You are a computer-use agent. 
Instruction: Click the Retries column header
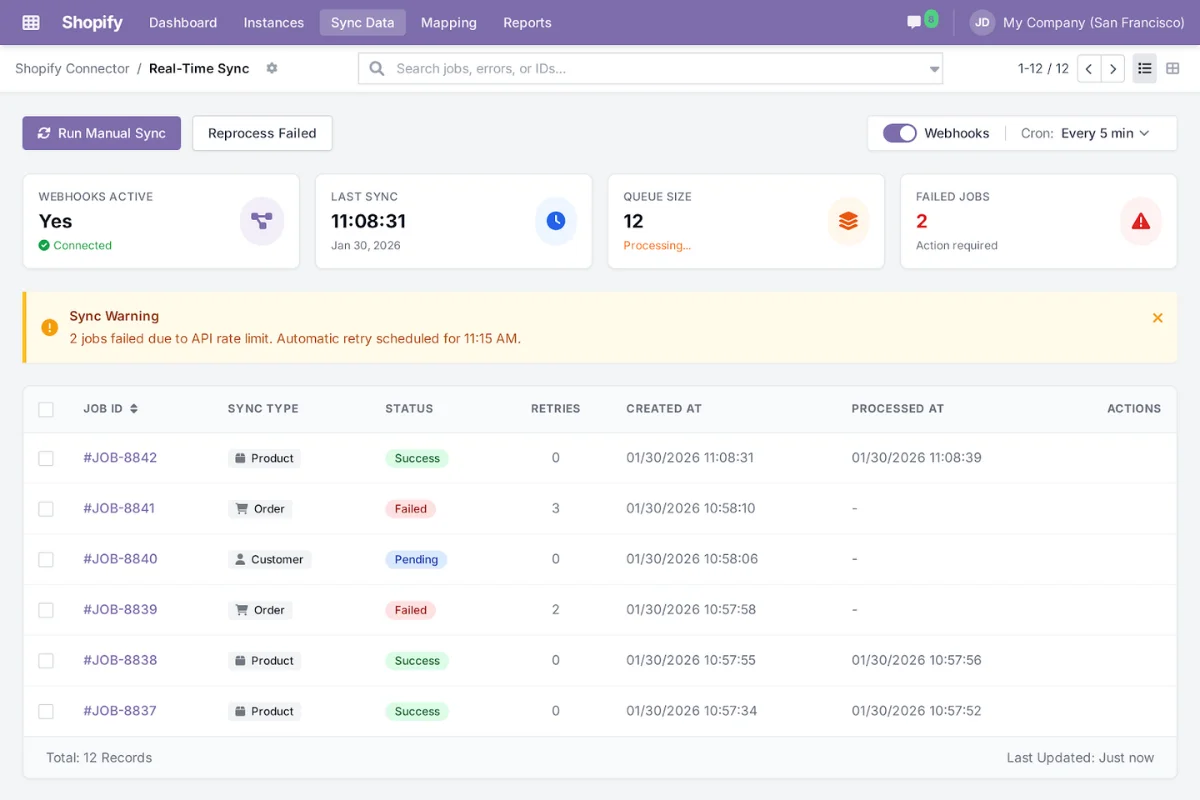click(x=555, y=408)
